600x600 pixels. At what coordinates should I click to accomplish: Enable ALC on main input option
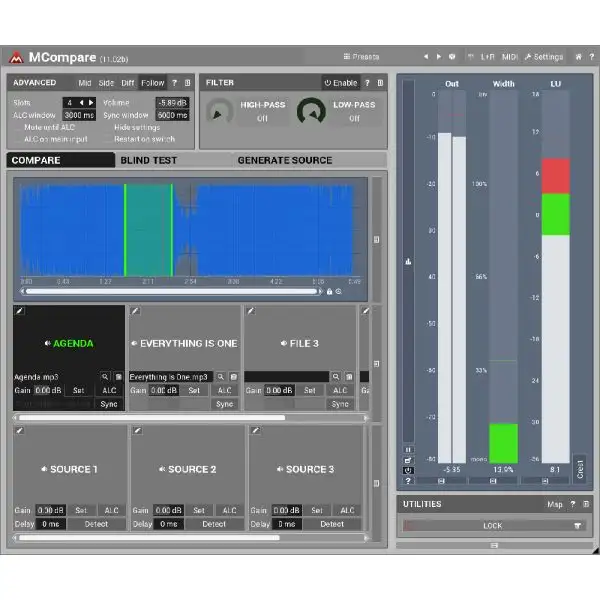(x=52, y=139)
